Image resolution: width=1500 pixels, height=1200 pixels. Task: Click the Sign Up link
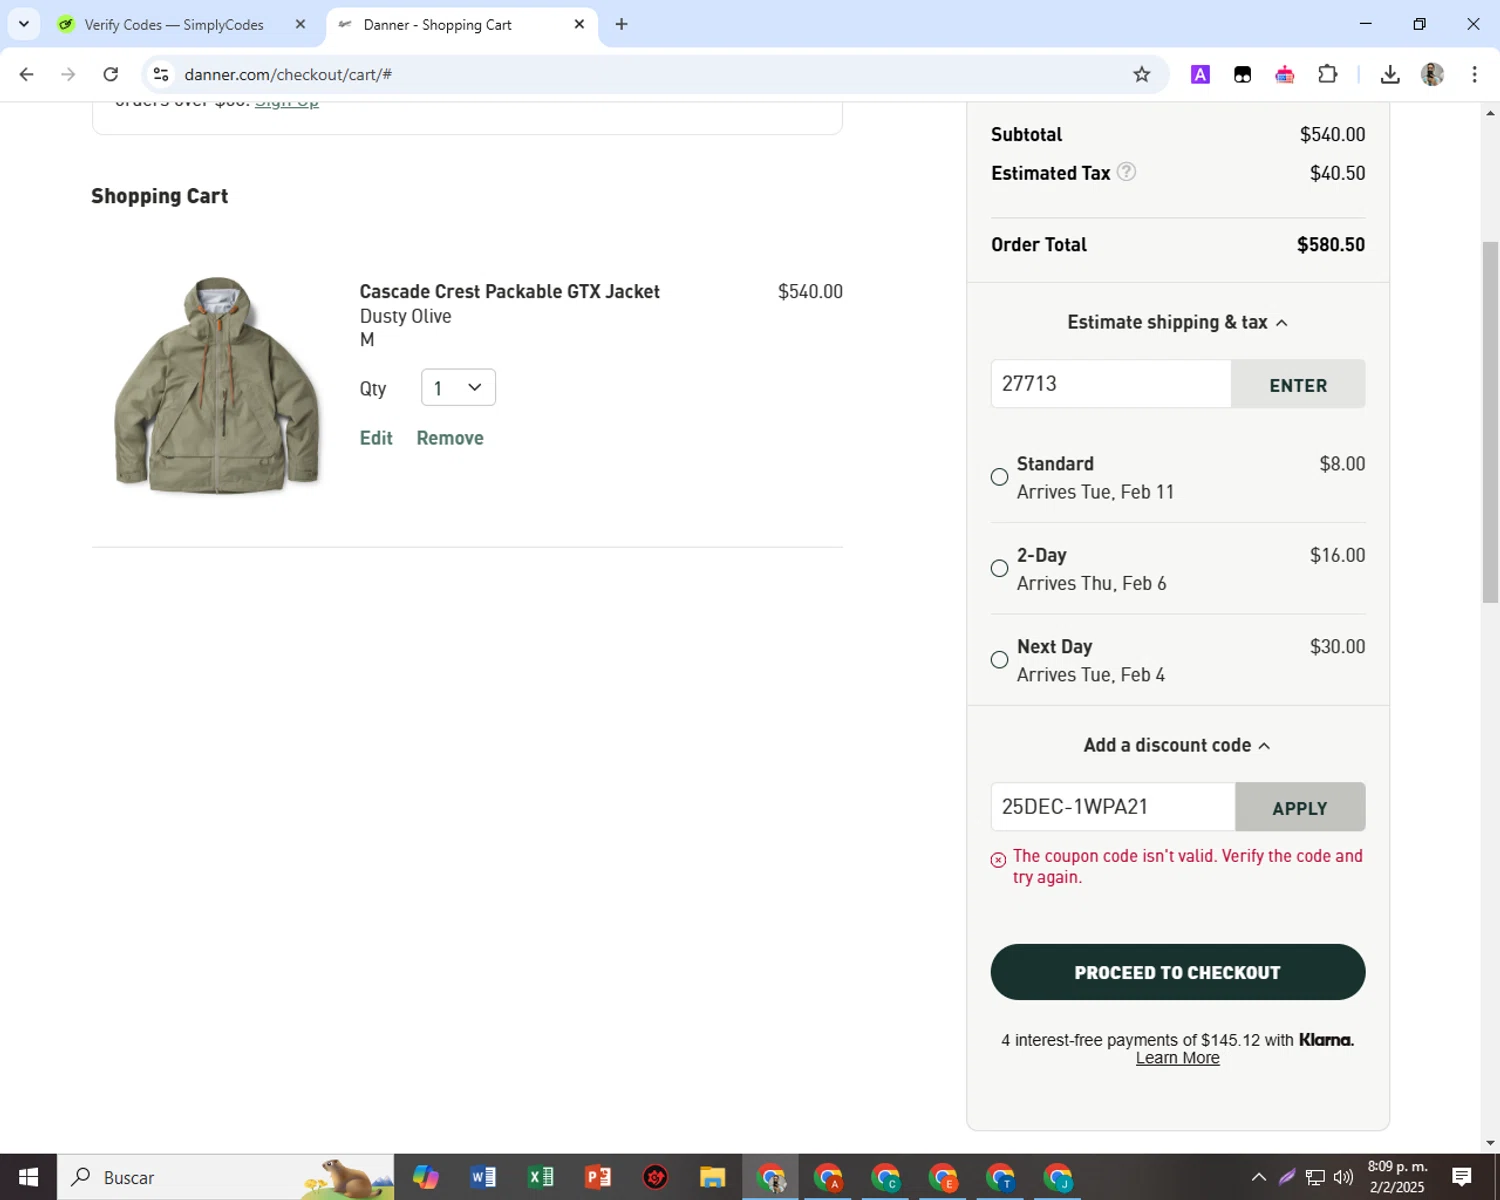[x=287, y=103]
